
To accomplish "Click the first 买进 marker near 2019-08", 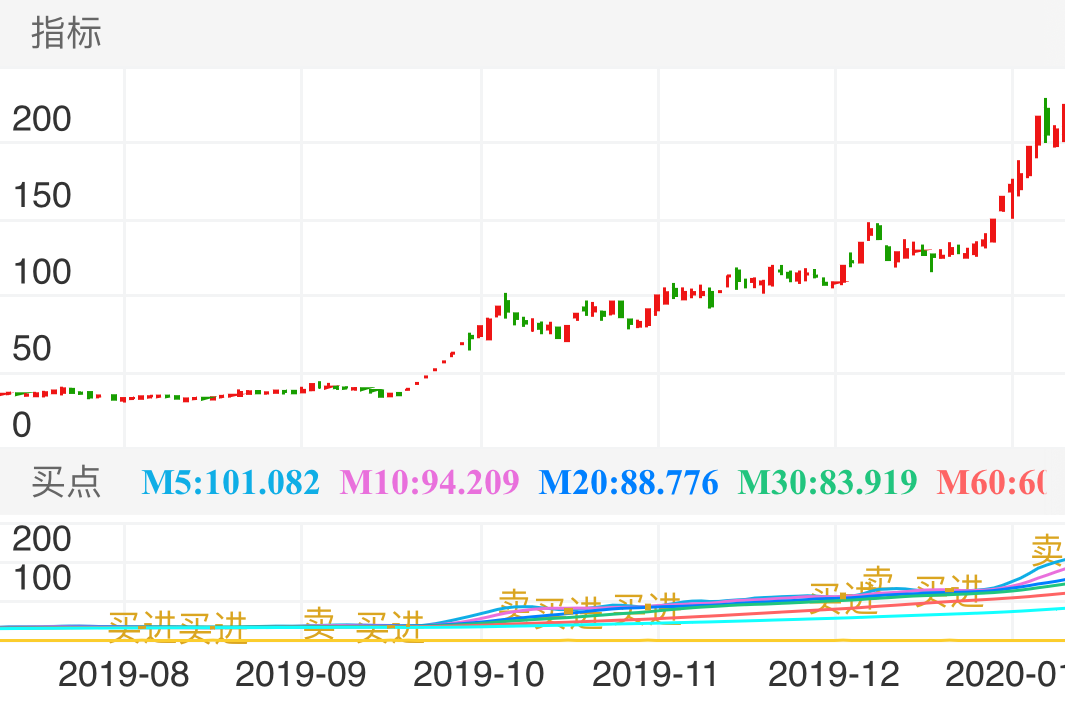I will pos(142,628).
